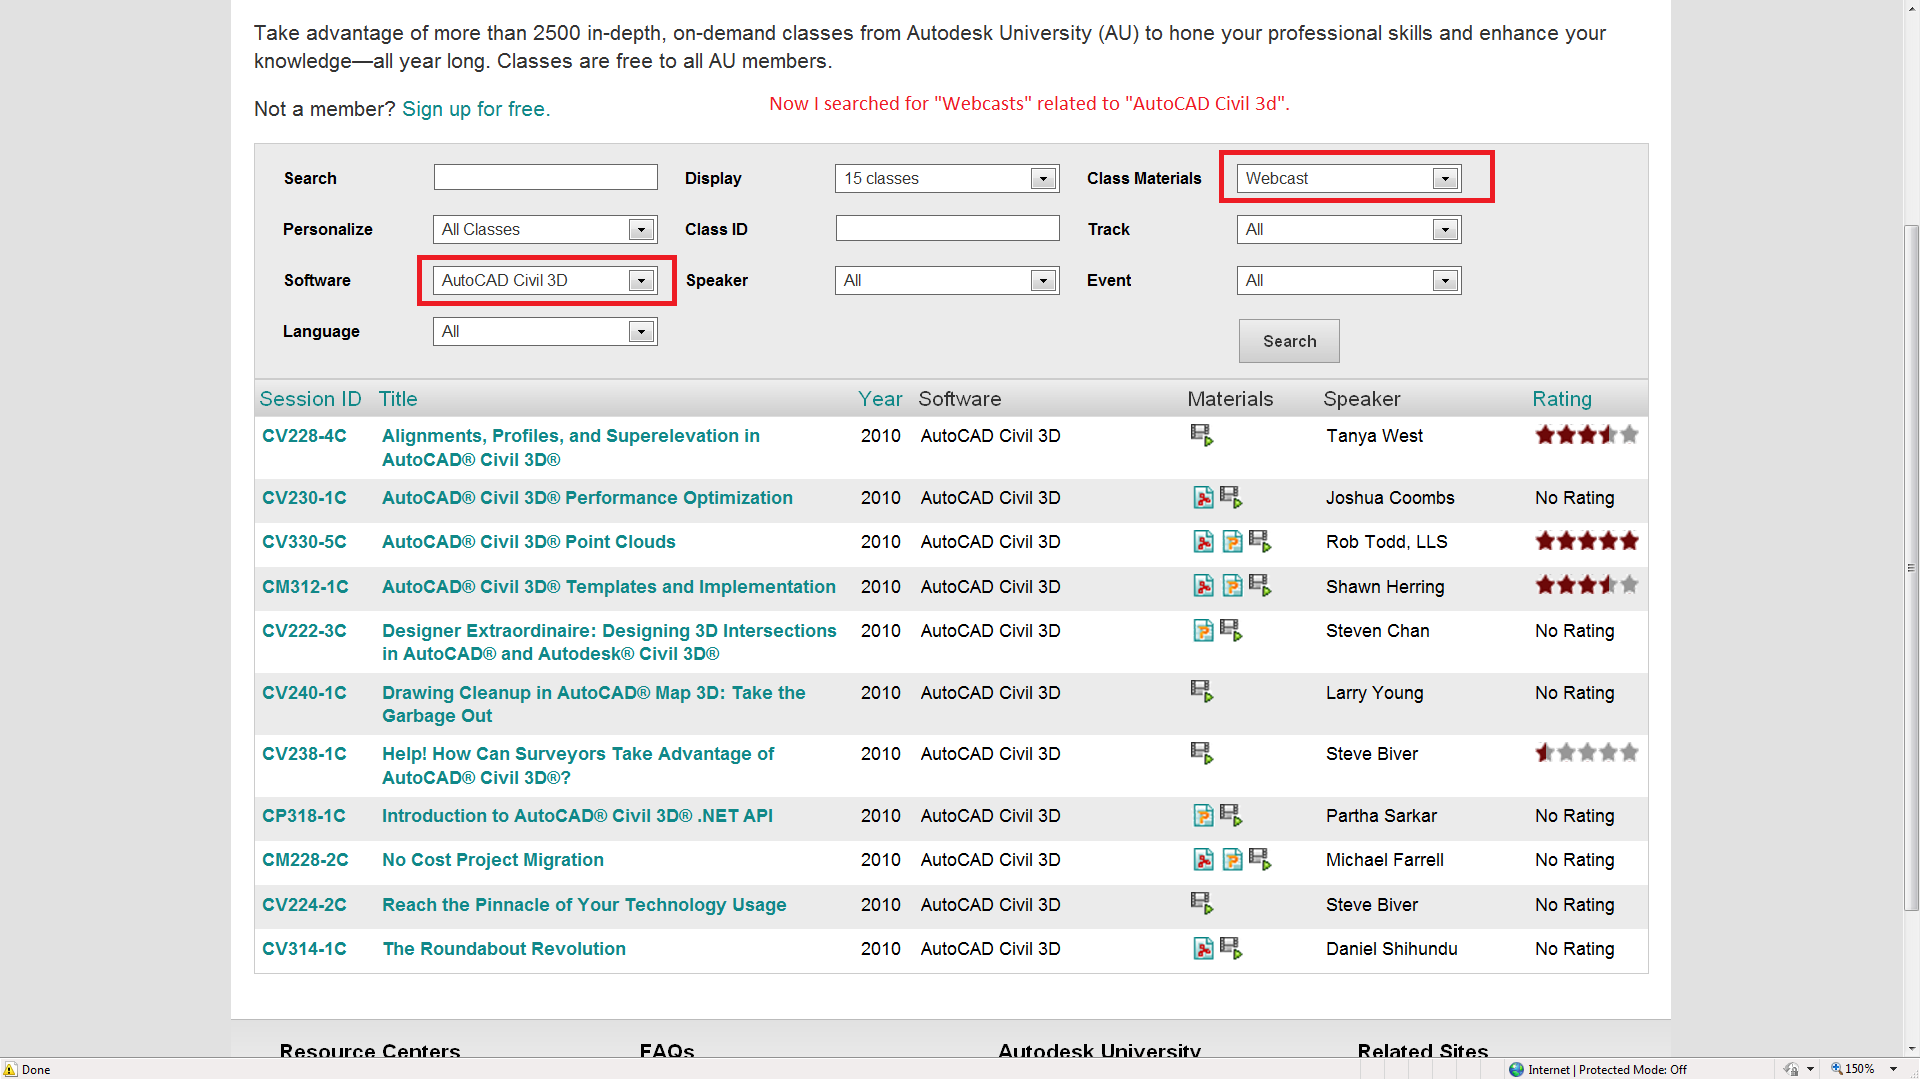Open PDF icon for Roundabout Revolution class
This screenshot has height=1080, width=1920.
[1203, 949]
